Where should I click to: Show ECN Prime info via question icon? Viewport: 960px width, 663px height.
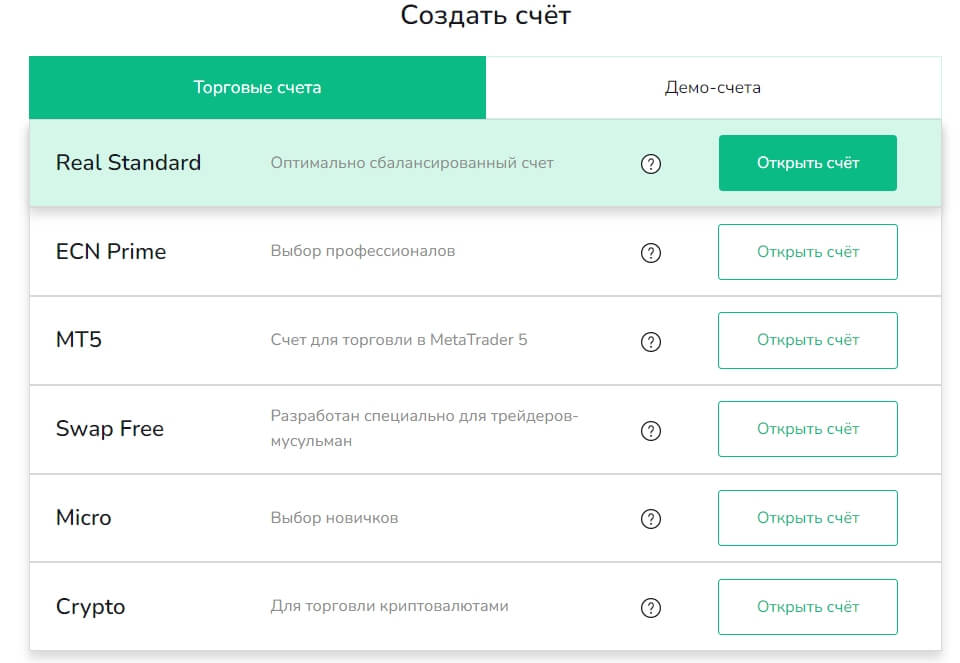651,253
